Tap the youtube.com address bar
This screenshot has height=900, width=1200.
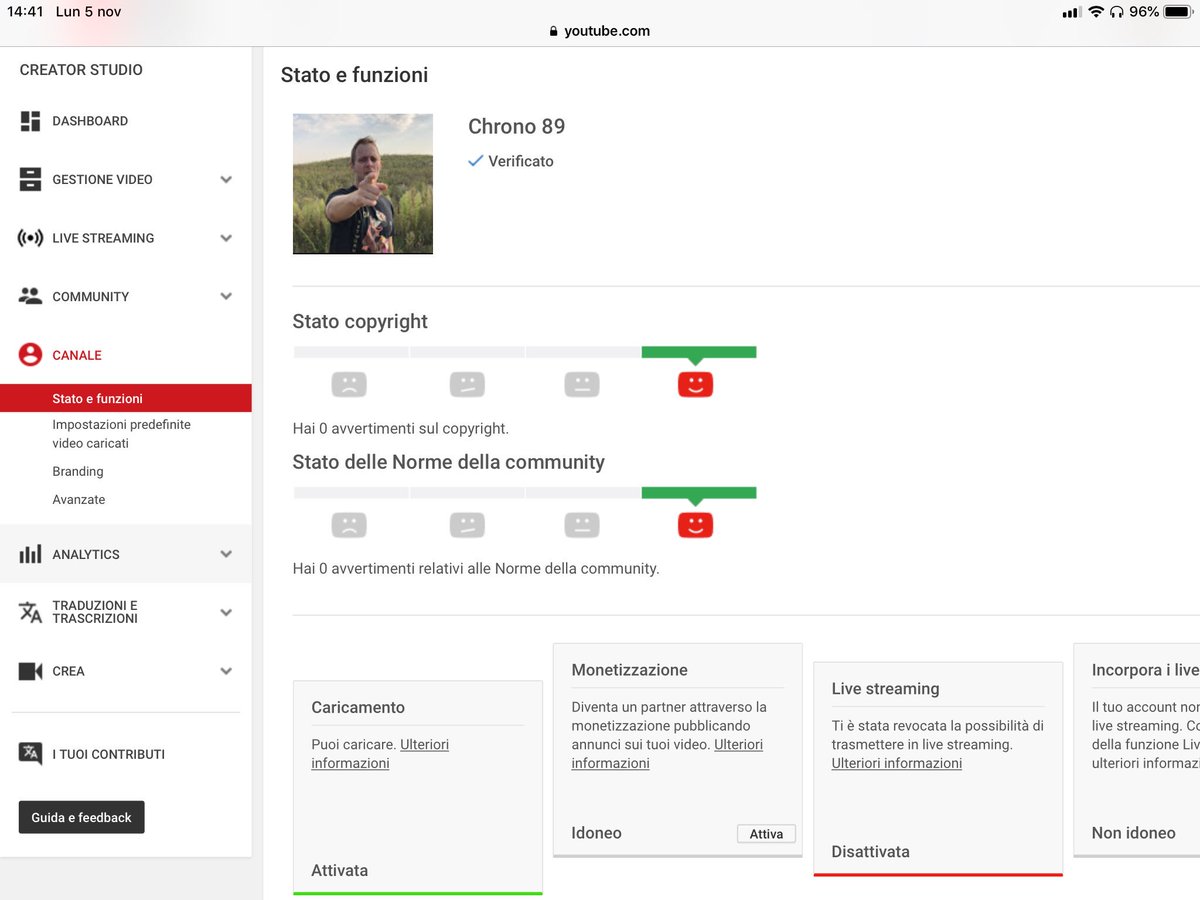pyautogui.click(x=600, y=31)
